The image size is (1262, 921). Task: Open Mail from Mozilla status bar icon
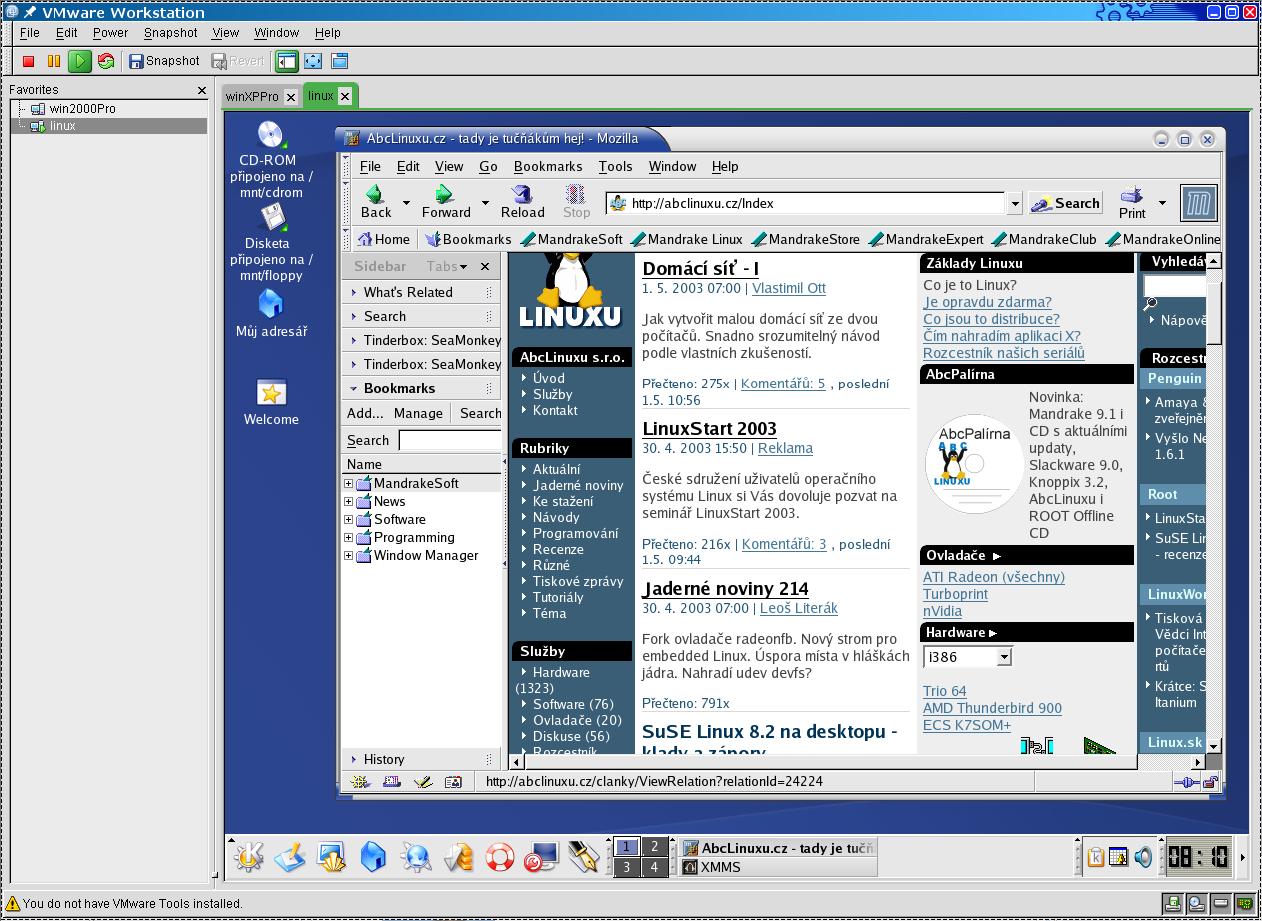coord(391,782)
